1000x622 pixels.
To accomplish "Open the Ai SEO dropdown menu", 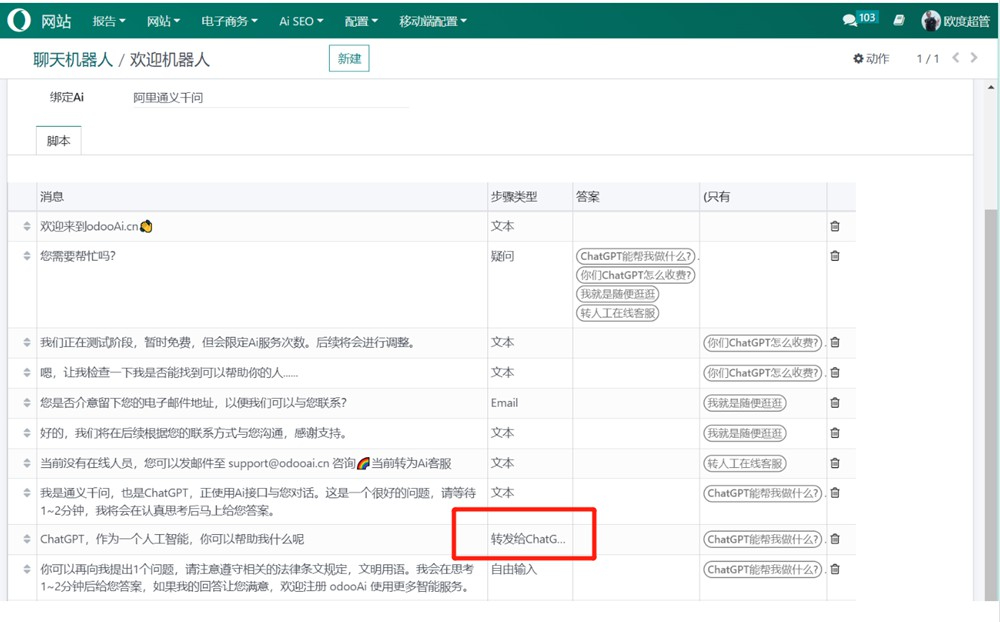I will 301,21.
